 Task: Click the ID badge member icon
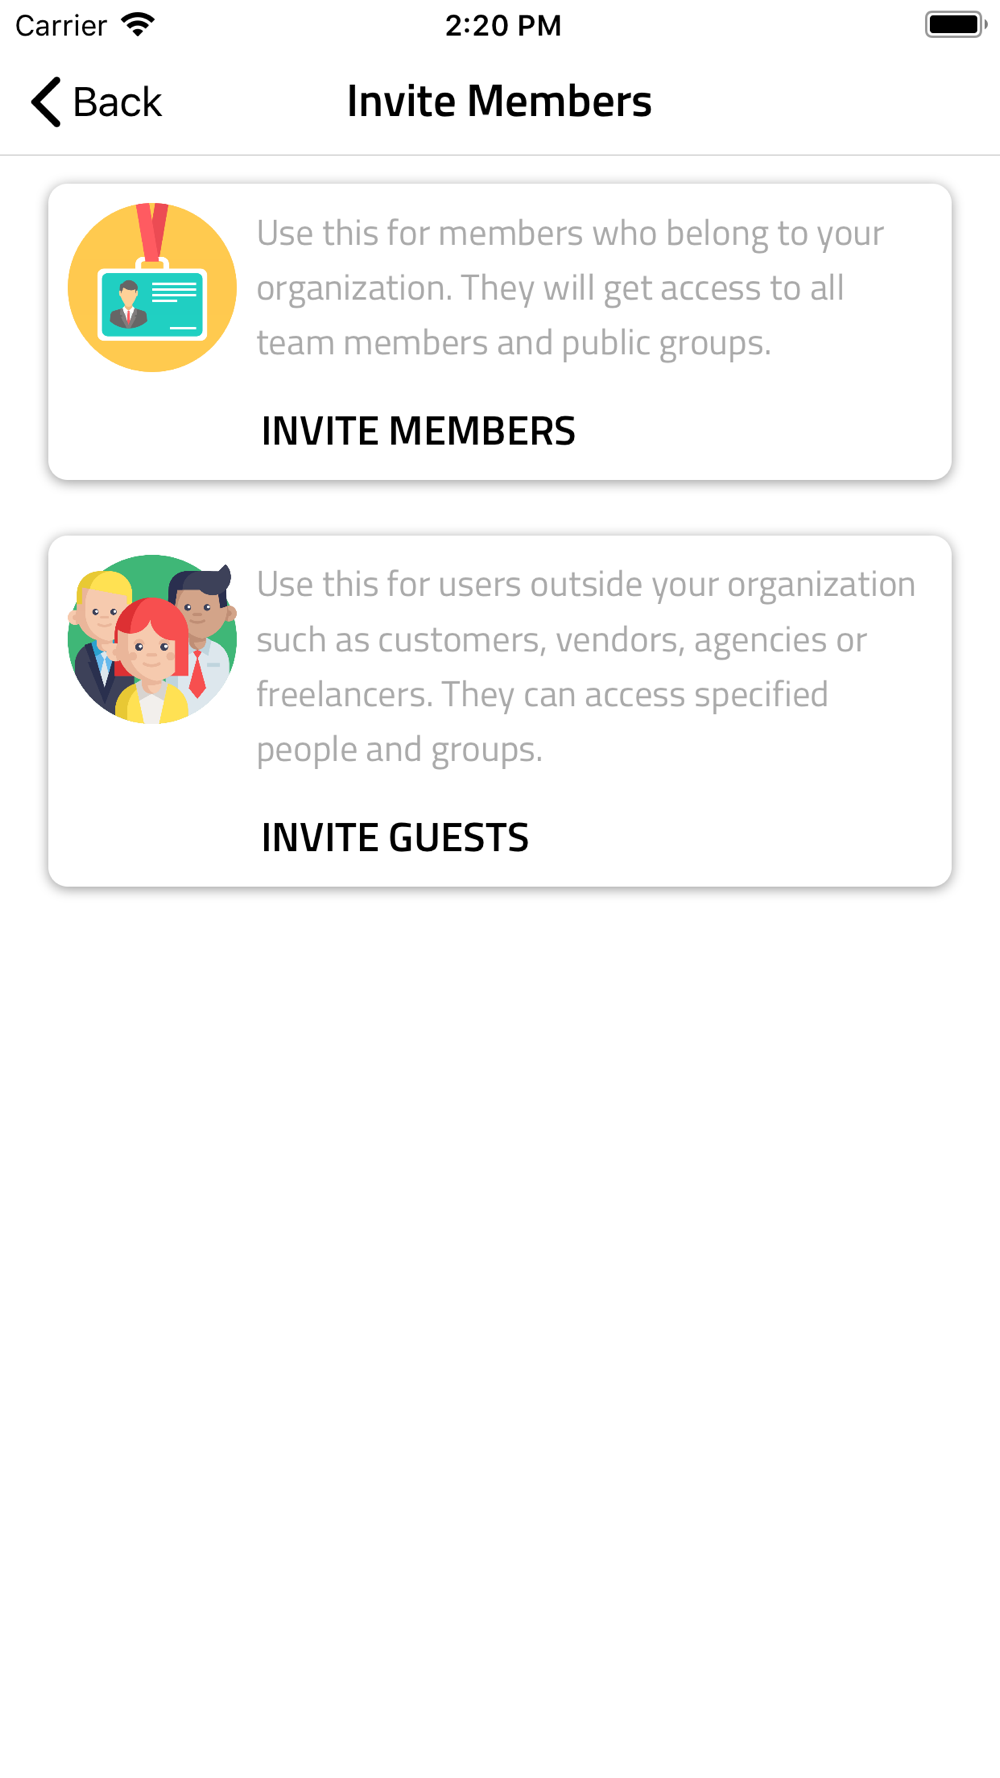click(152, 288)
